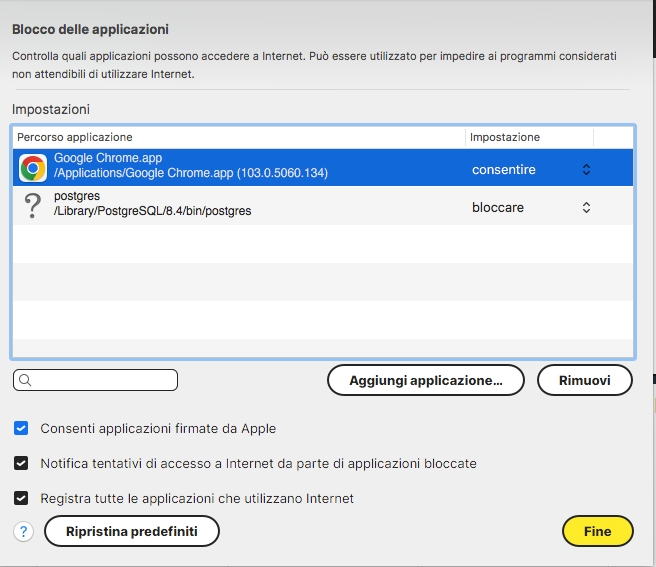Viewport: 656px width, 567px height.
Task: Open help with the question mark button
Action: click(23, 531)
